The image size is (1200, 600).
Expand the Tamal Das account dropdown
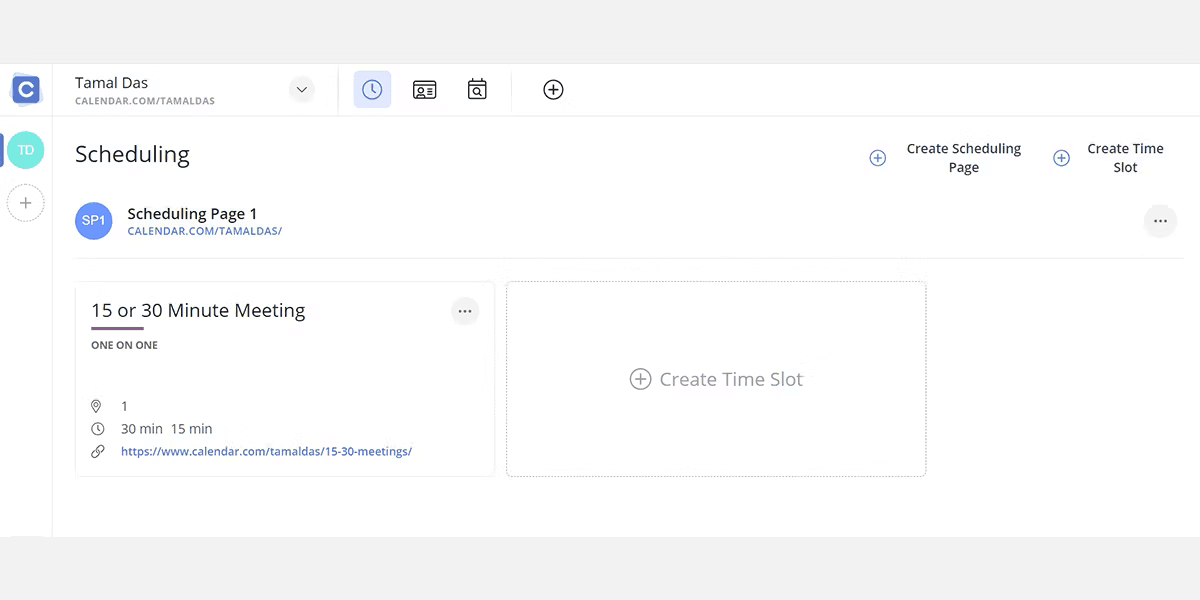[302, 90]
